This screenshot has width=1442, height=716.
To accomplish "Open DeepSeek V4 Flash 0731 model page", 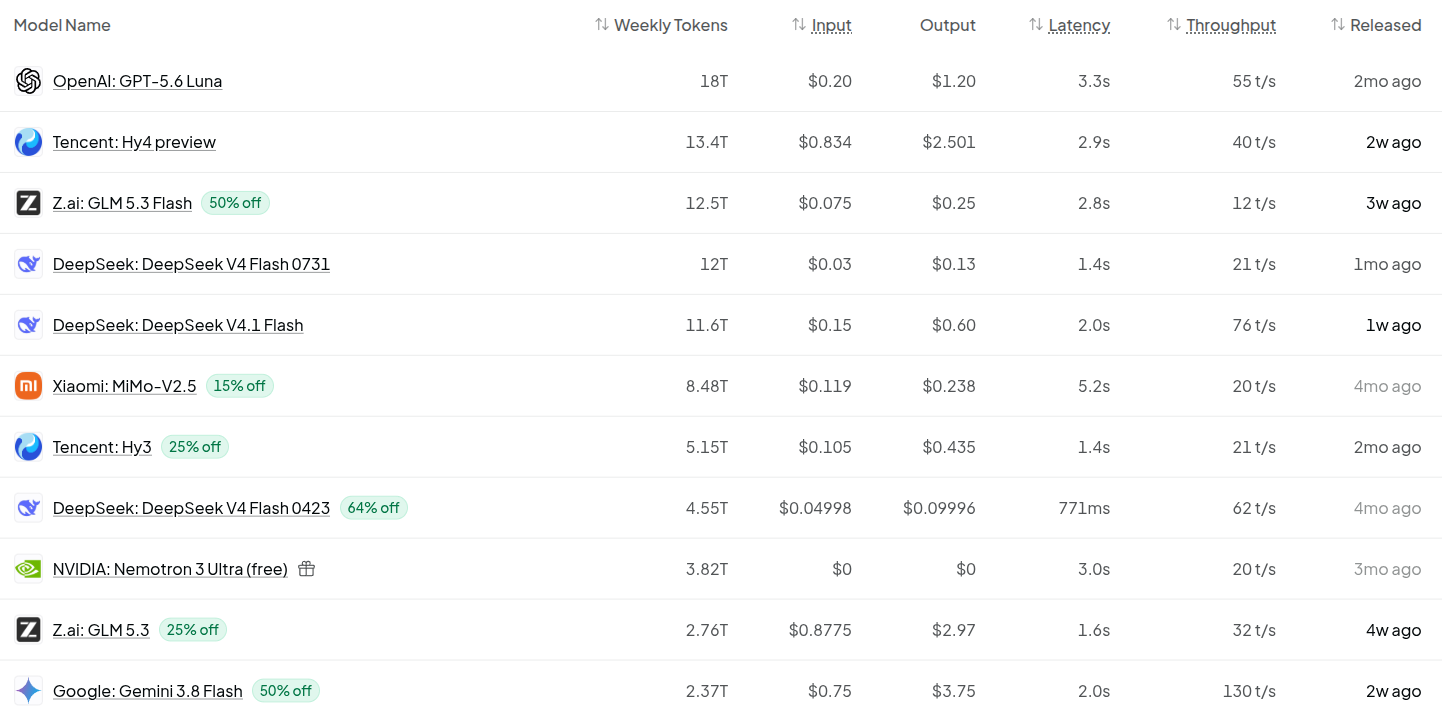I will [191, 264].
